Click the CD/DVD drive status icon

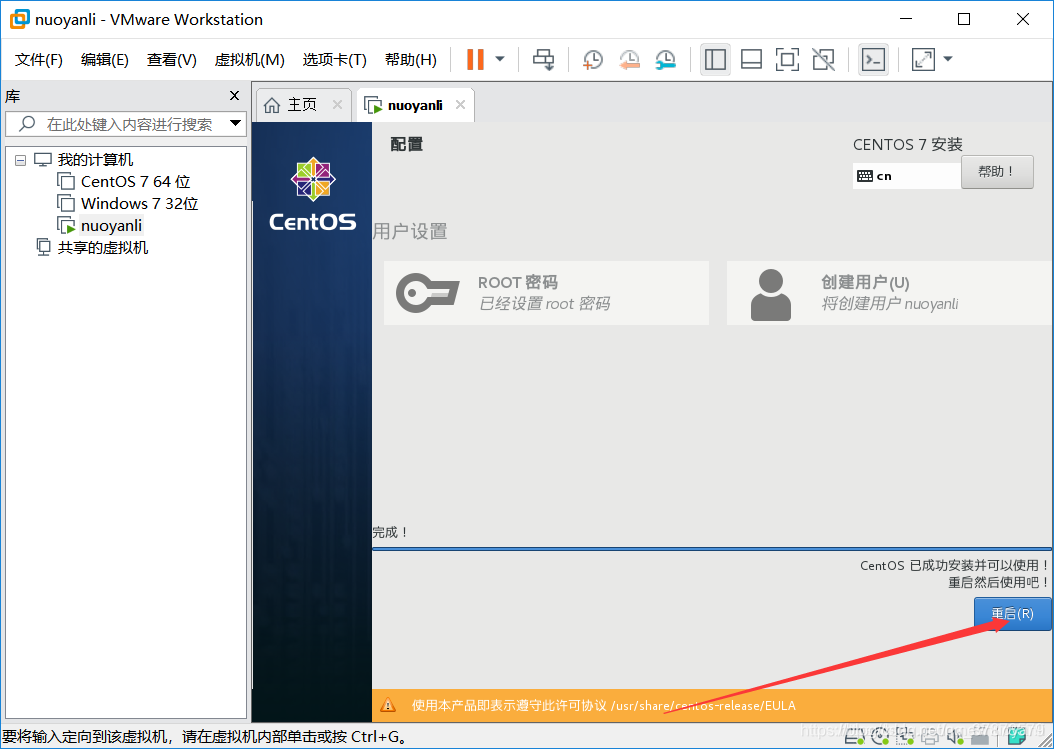point(880,738)
